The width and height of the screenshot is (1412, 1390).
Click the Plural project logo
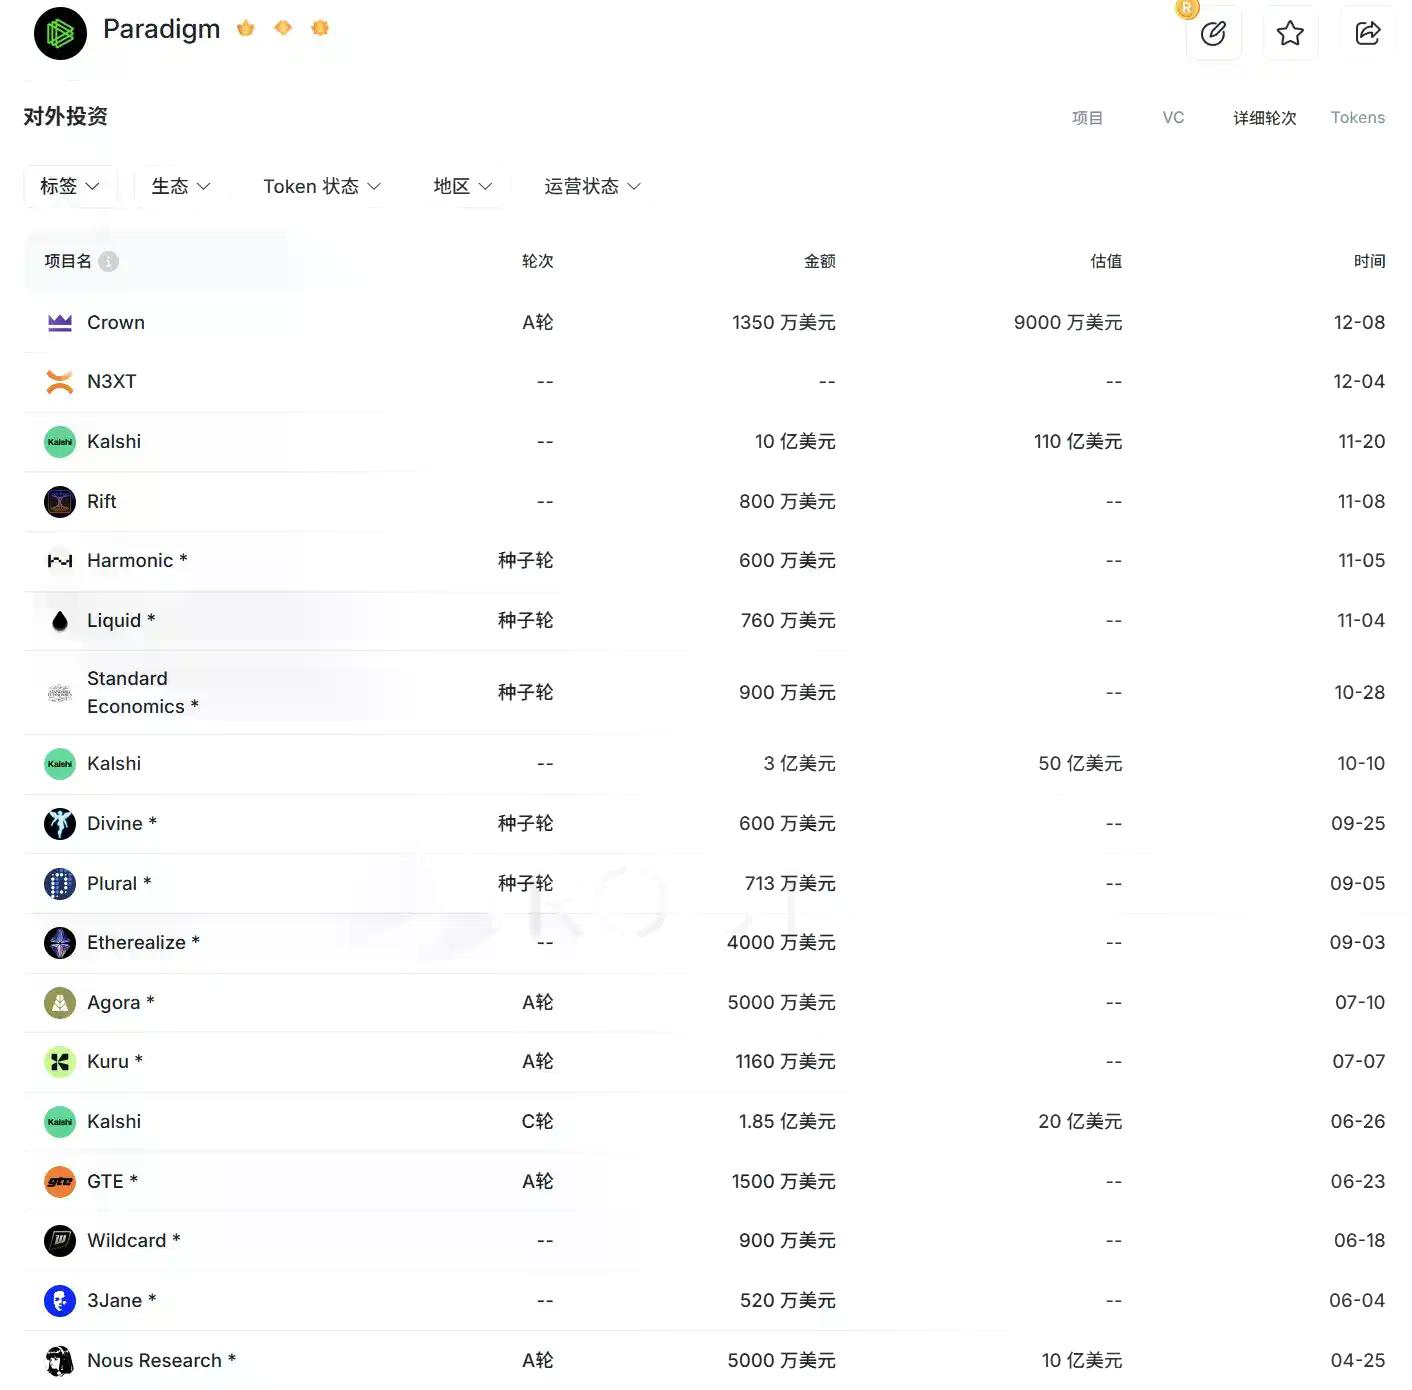[60, 883]
